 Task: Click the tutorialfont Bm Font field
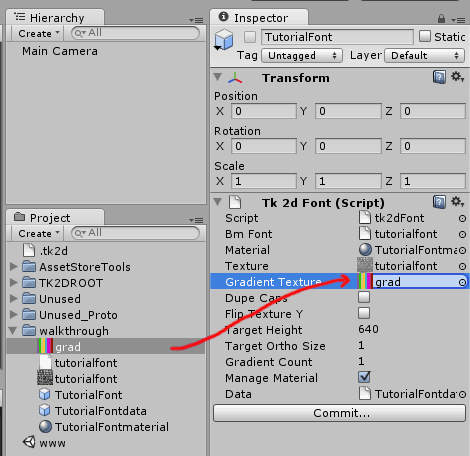pyautogui.click(x=413, y=234)
